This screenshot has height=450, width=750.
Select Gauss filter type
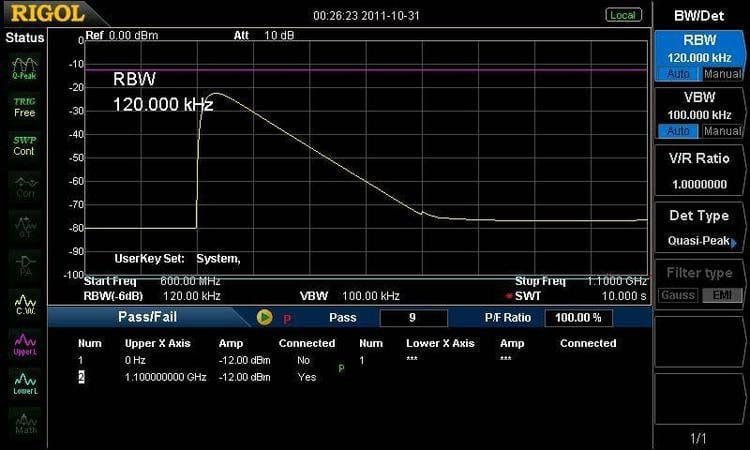click(677, 295)
